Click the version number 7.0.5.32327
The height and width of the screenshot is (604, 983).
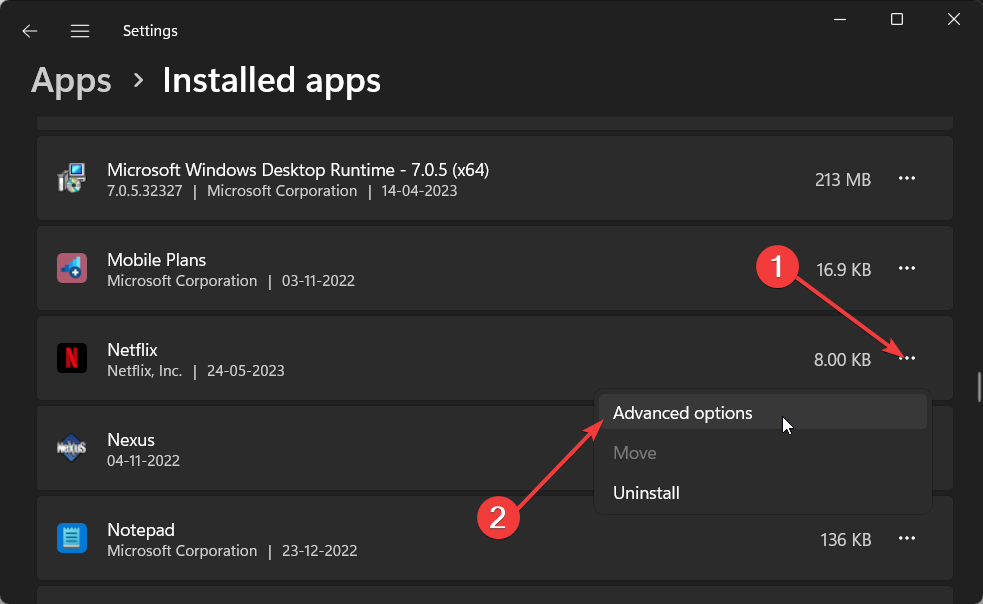coord(144,191)
